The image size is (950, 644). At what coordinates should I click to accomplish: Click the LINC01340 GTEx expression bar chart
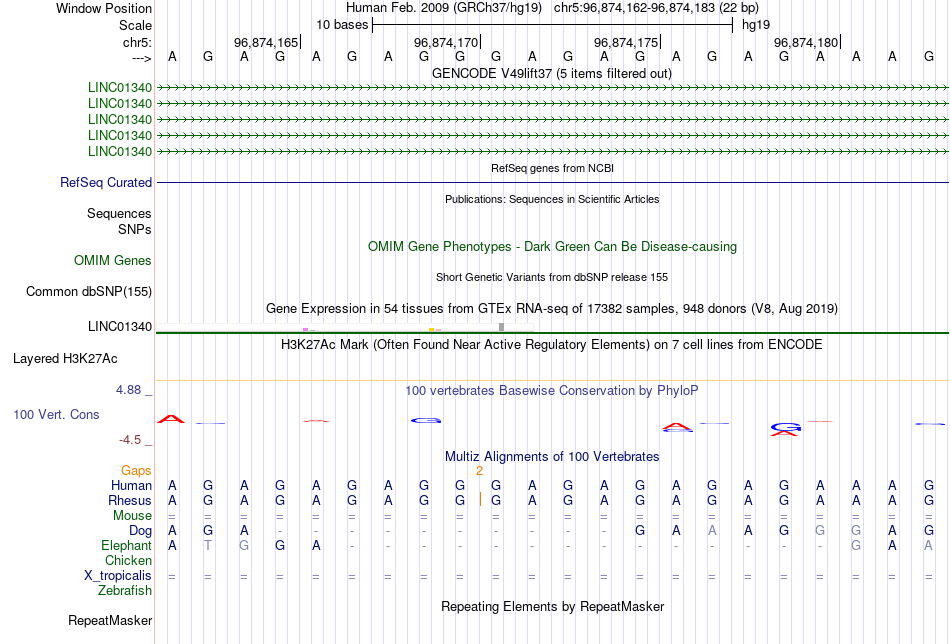[345, 328]
